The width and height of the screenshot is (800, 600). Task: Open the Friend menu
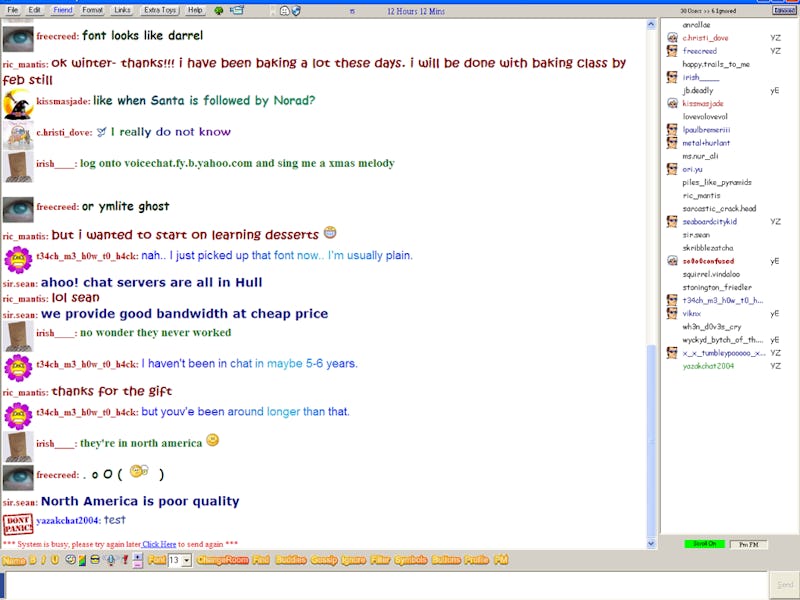(x=62, y=10)
